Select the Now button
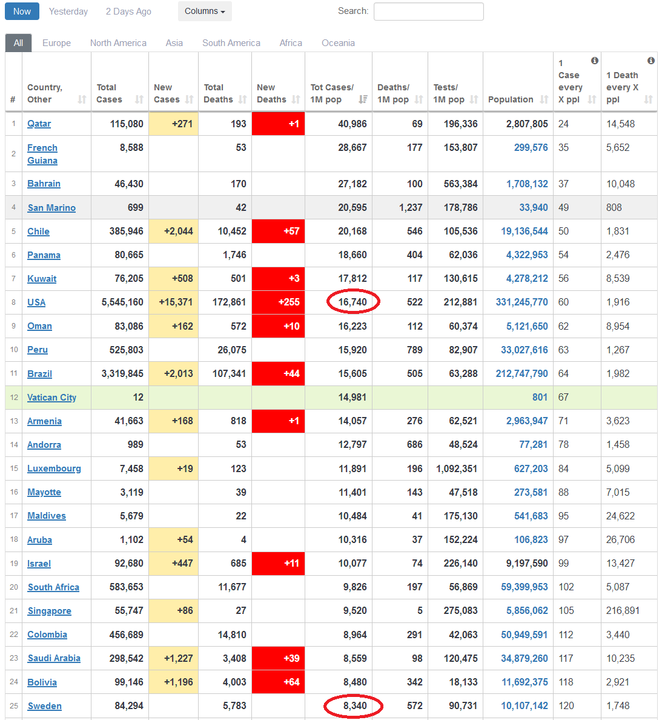The width and height of the screenshot is (662, 720). pyautogui.click(x=22, y=11)
